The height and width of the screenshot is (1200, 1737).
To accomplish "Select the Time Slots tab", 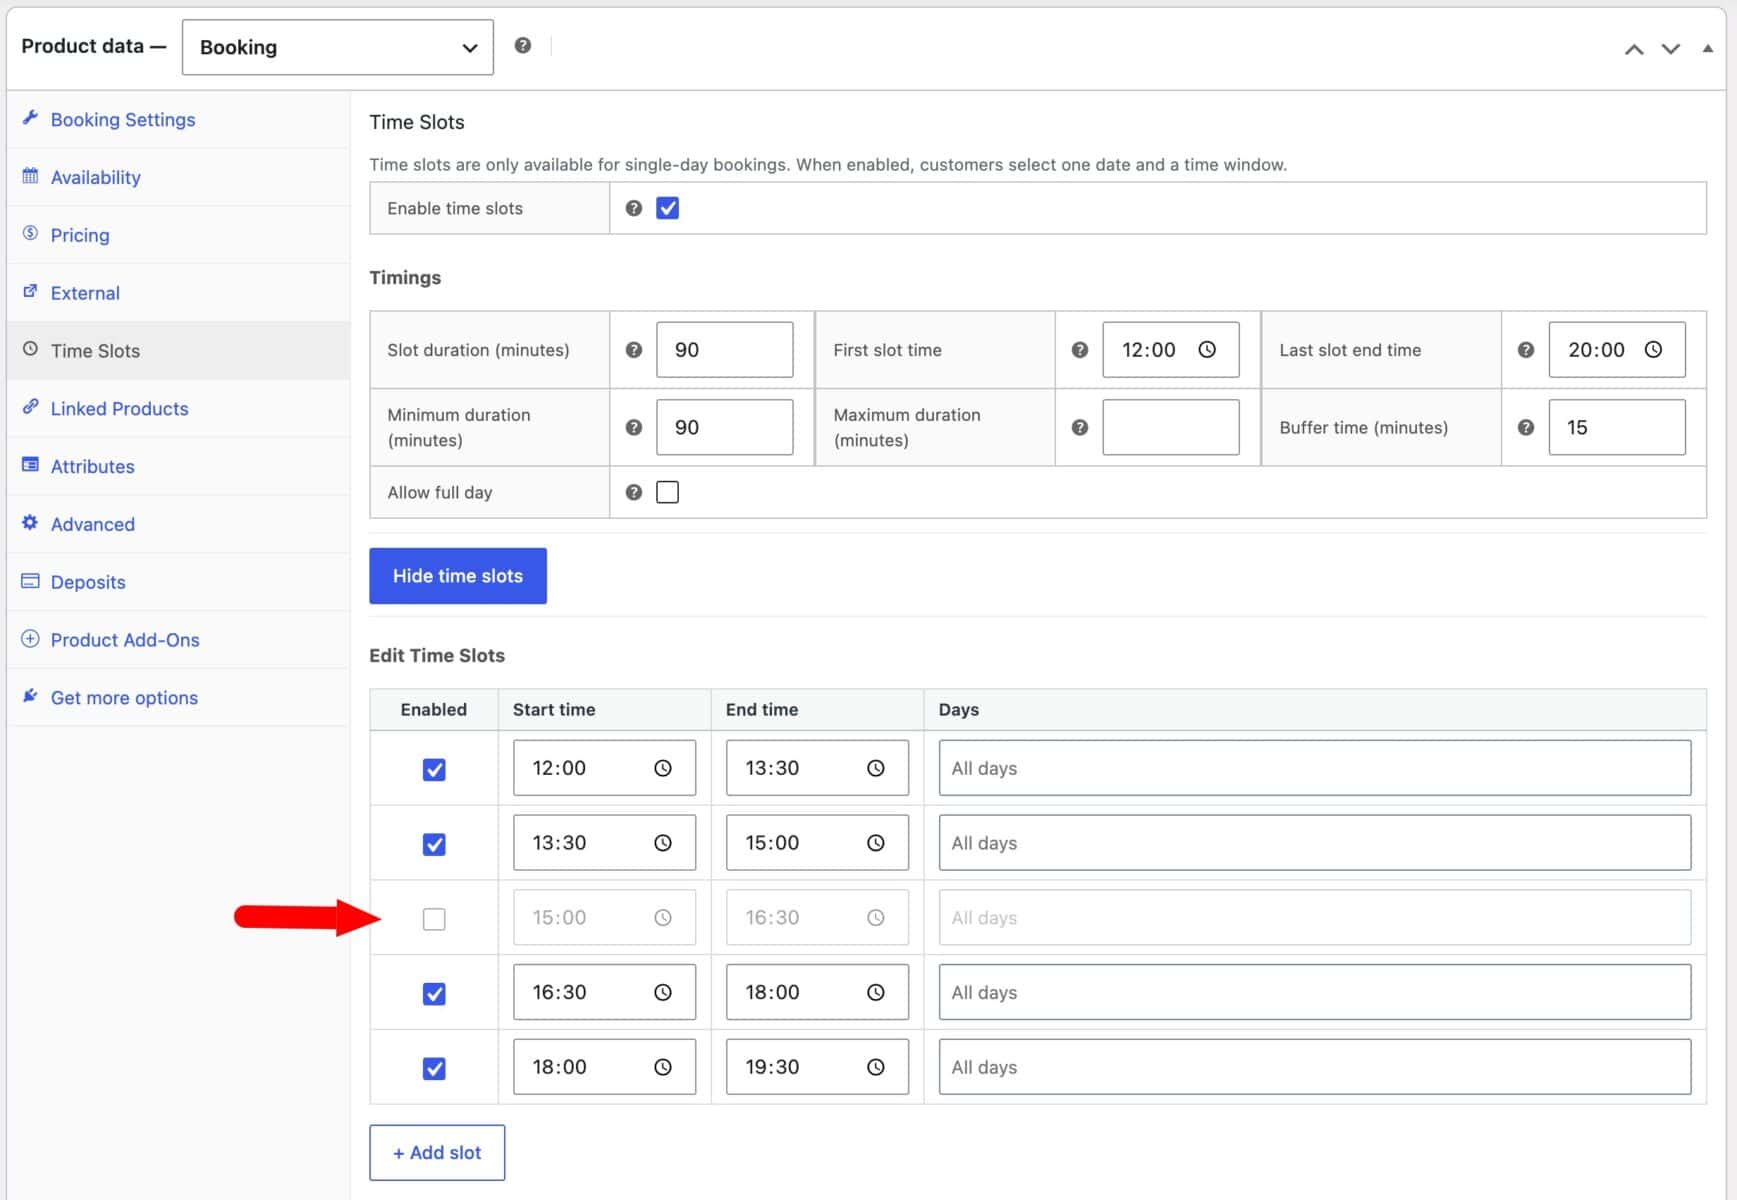I will 178,350.
